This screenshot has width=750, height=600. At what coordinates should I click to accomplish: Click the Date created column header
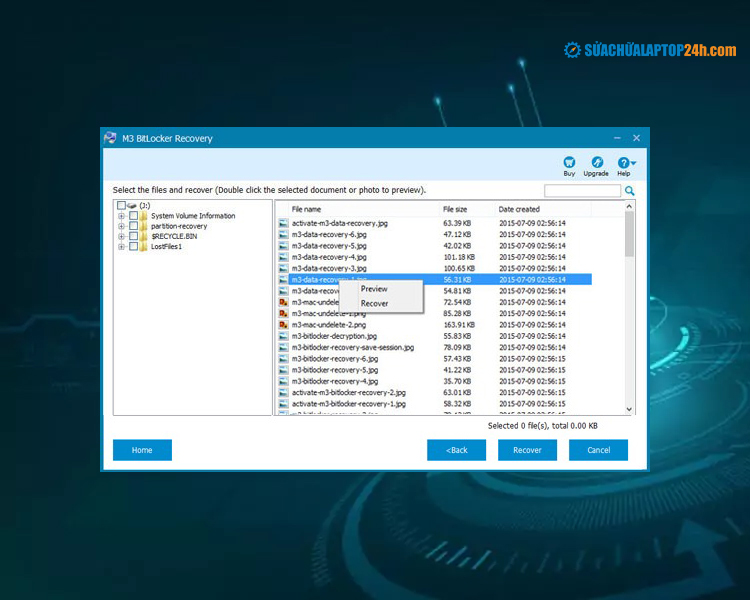click(543, 209)
